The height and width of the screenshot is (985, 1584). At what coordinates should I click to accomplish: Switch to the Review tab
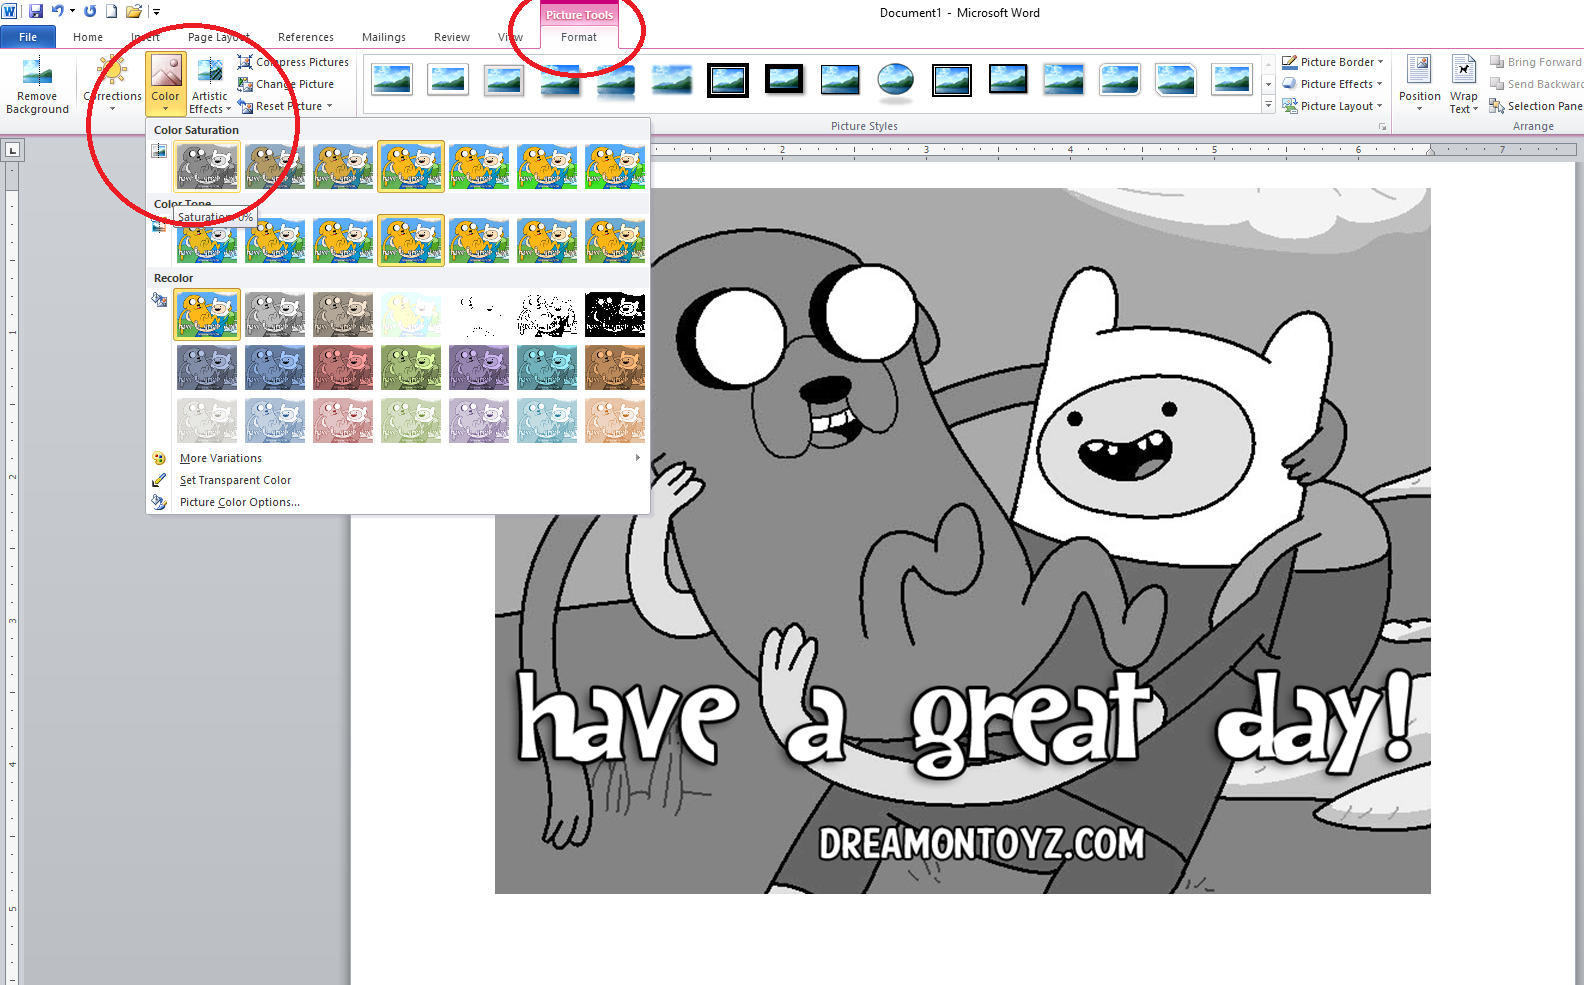pos(452,37)
